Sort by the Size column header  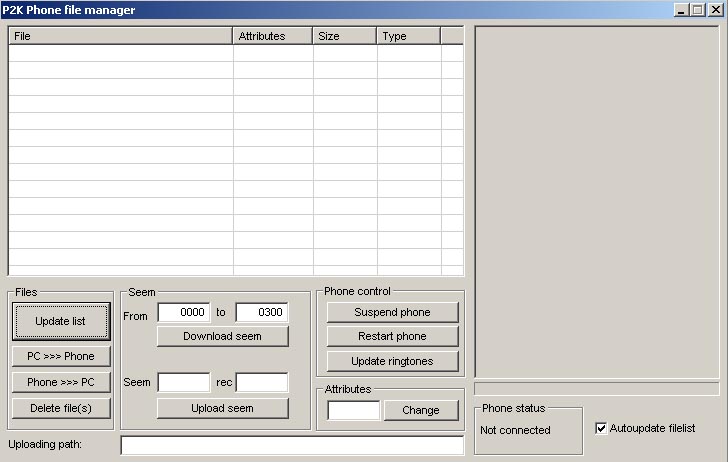click(344, 36)
